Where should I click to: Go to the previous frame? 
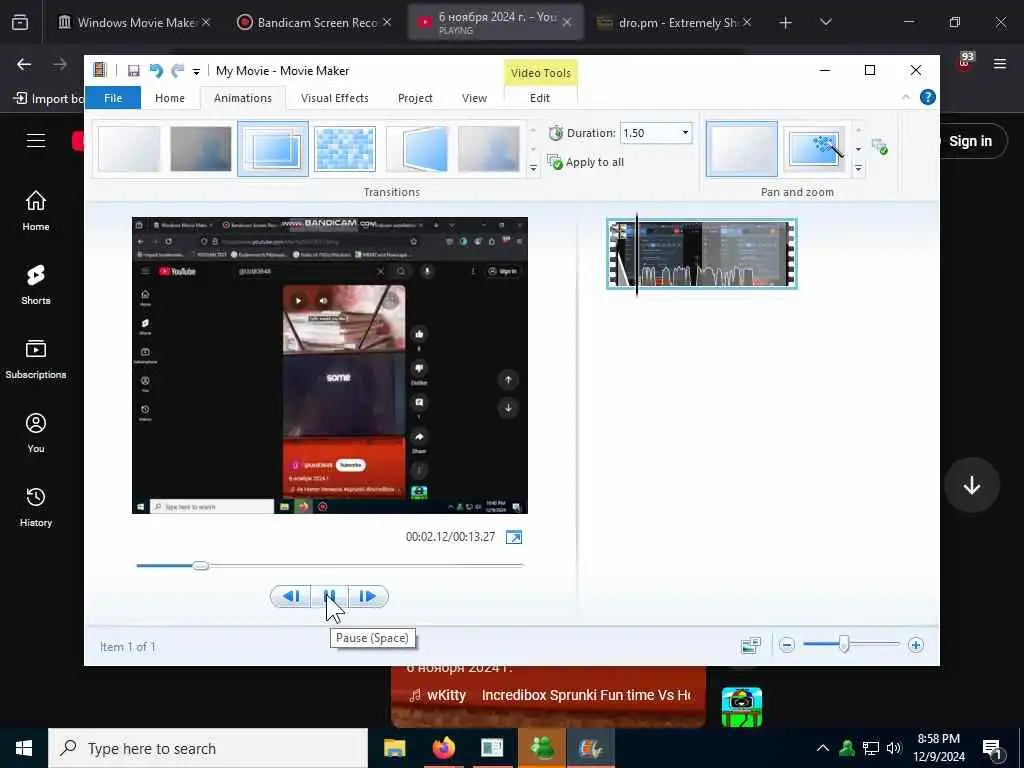point(291,596)
